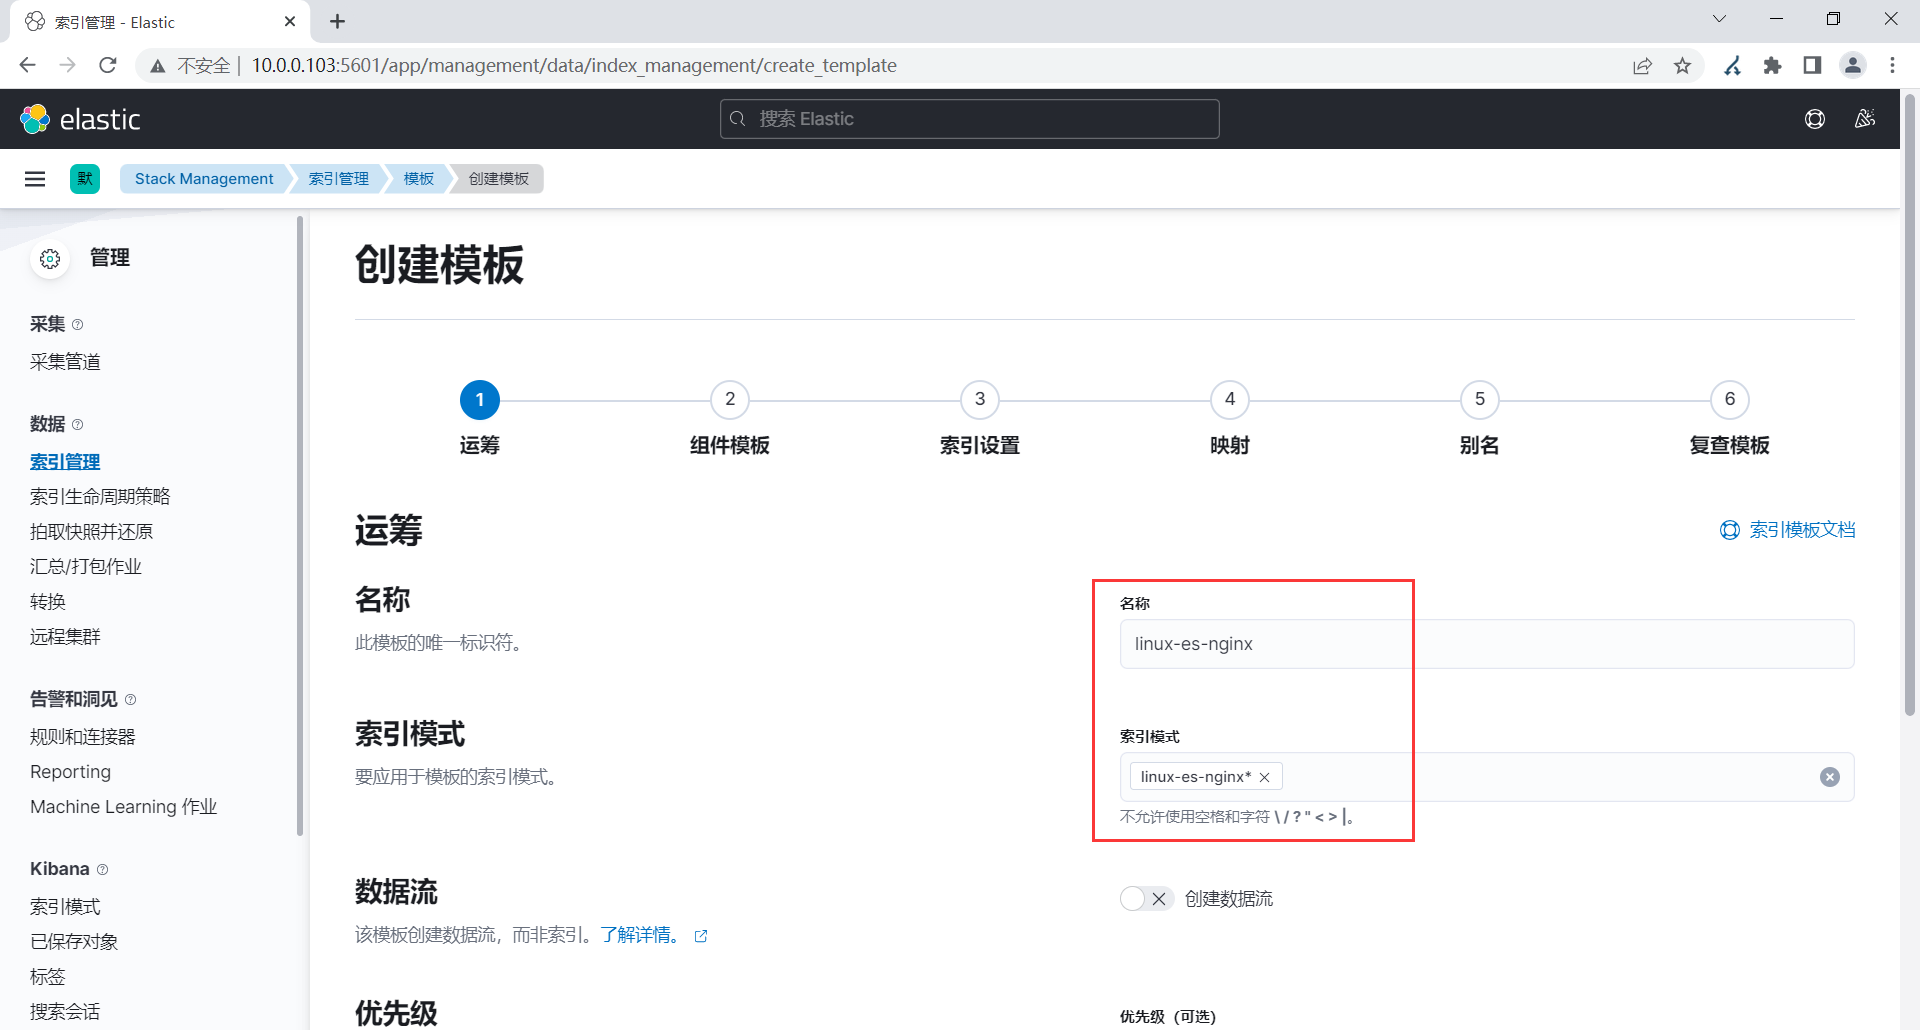This screenshot has width=1920, height=1030.
Task: Open the browser extensions puzzle icon
Action: [1773, 65]
